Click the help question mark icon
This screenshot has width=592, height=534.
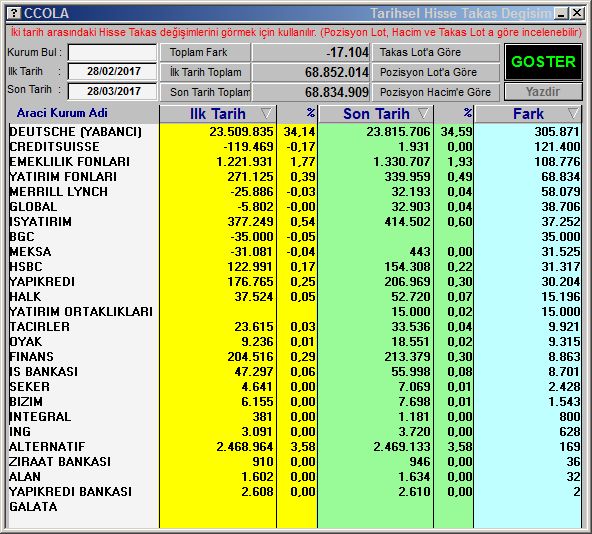(14, 13)
